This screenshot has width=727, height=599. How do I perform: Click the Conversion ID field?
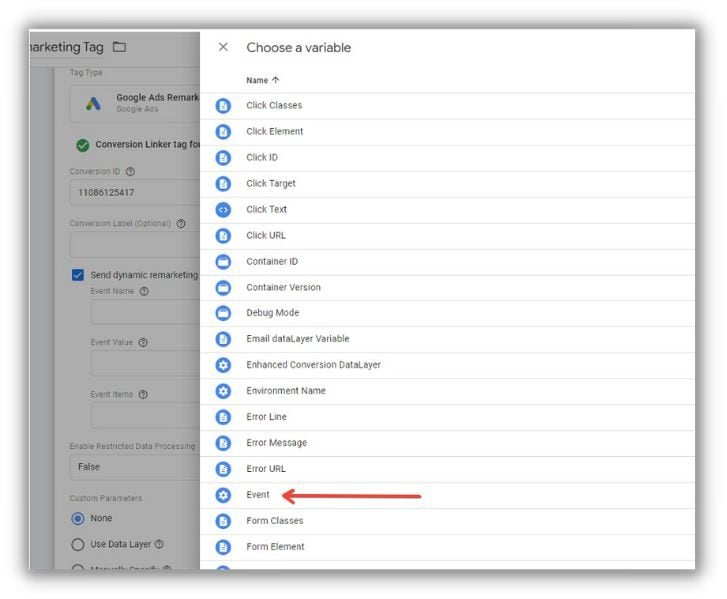click(135, 192)
